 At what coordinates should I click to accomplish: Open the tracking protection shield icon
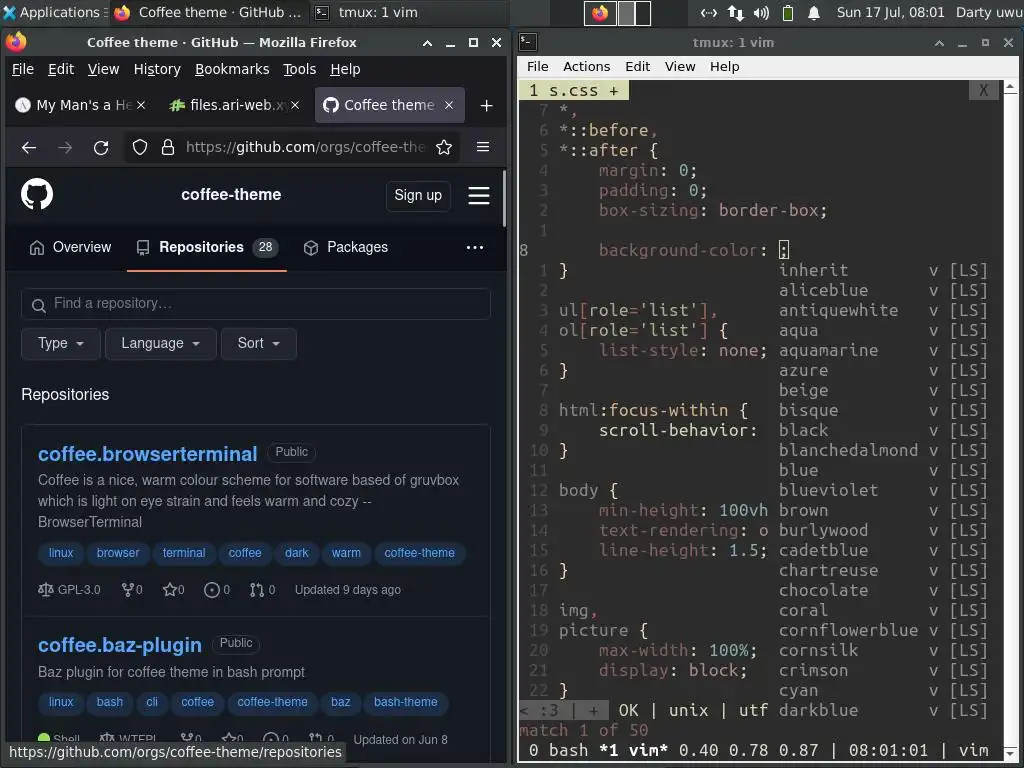(140, 148)
